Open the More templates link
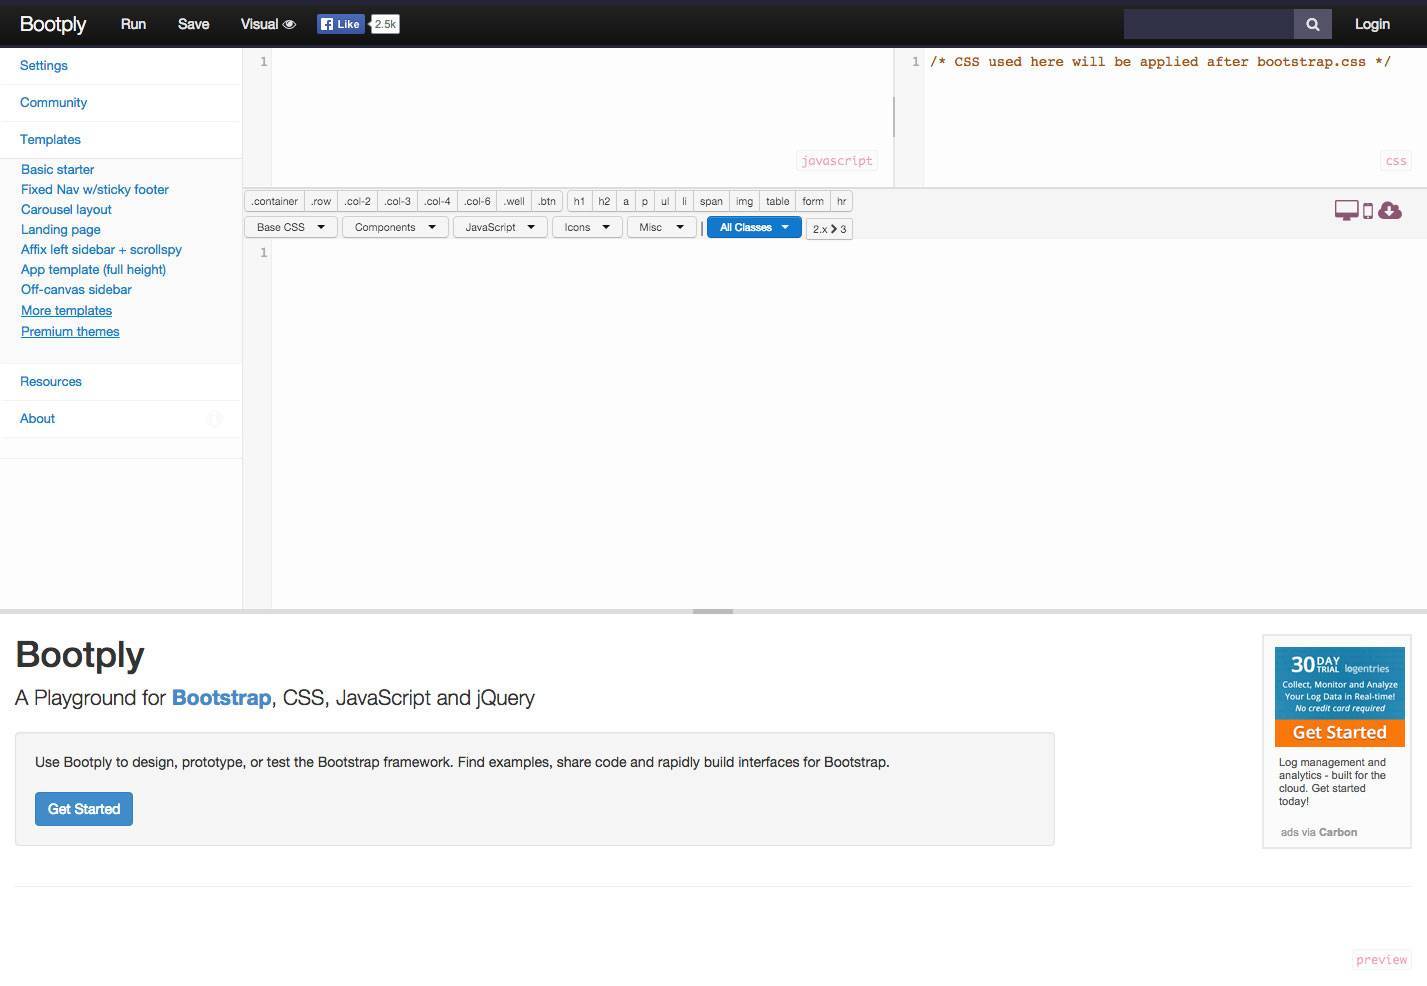 coord(66,311)
